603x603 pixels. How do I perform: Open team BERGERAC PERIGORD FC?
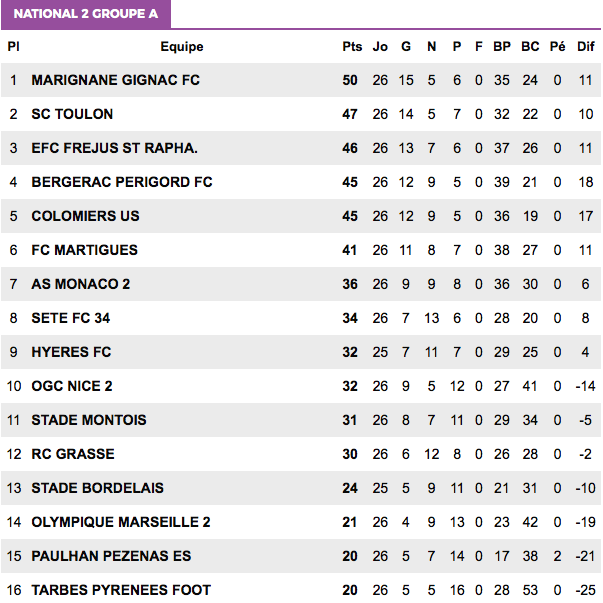tap(122, 182)
